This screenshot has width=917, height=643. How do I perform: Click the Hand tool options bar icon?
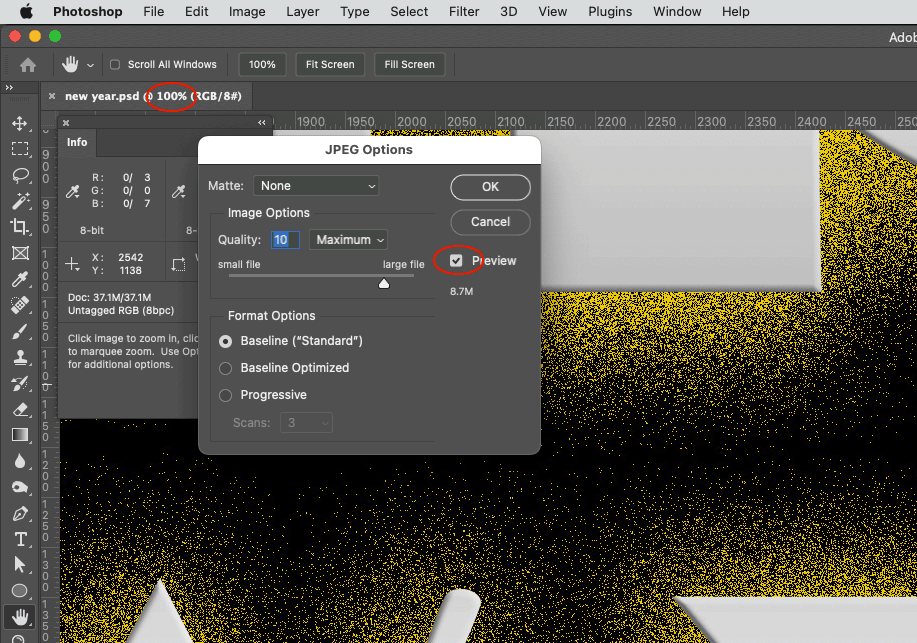70,64
